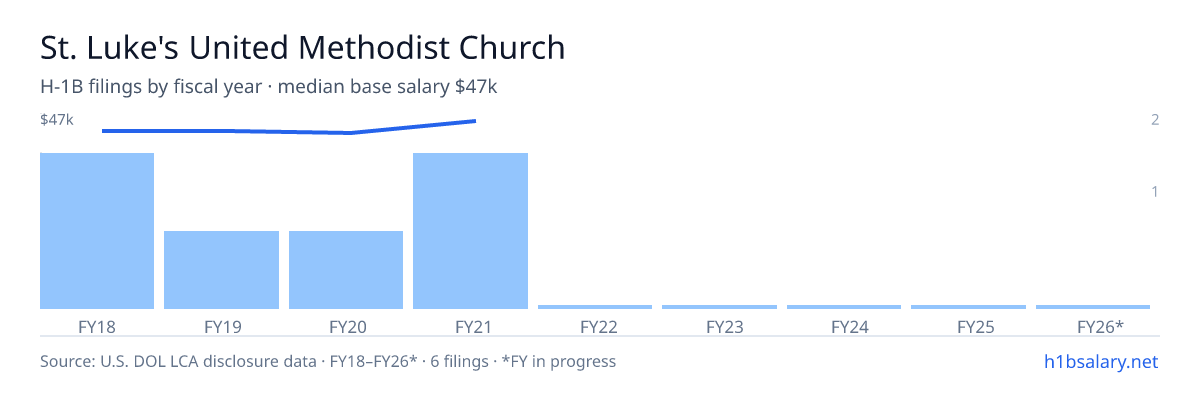Click the FY18 axis label

point(97,326)
